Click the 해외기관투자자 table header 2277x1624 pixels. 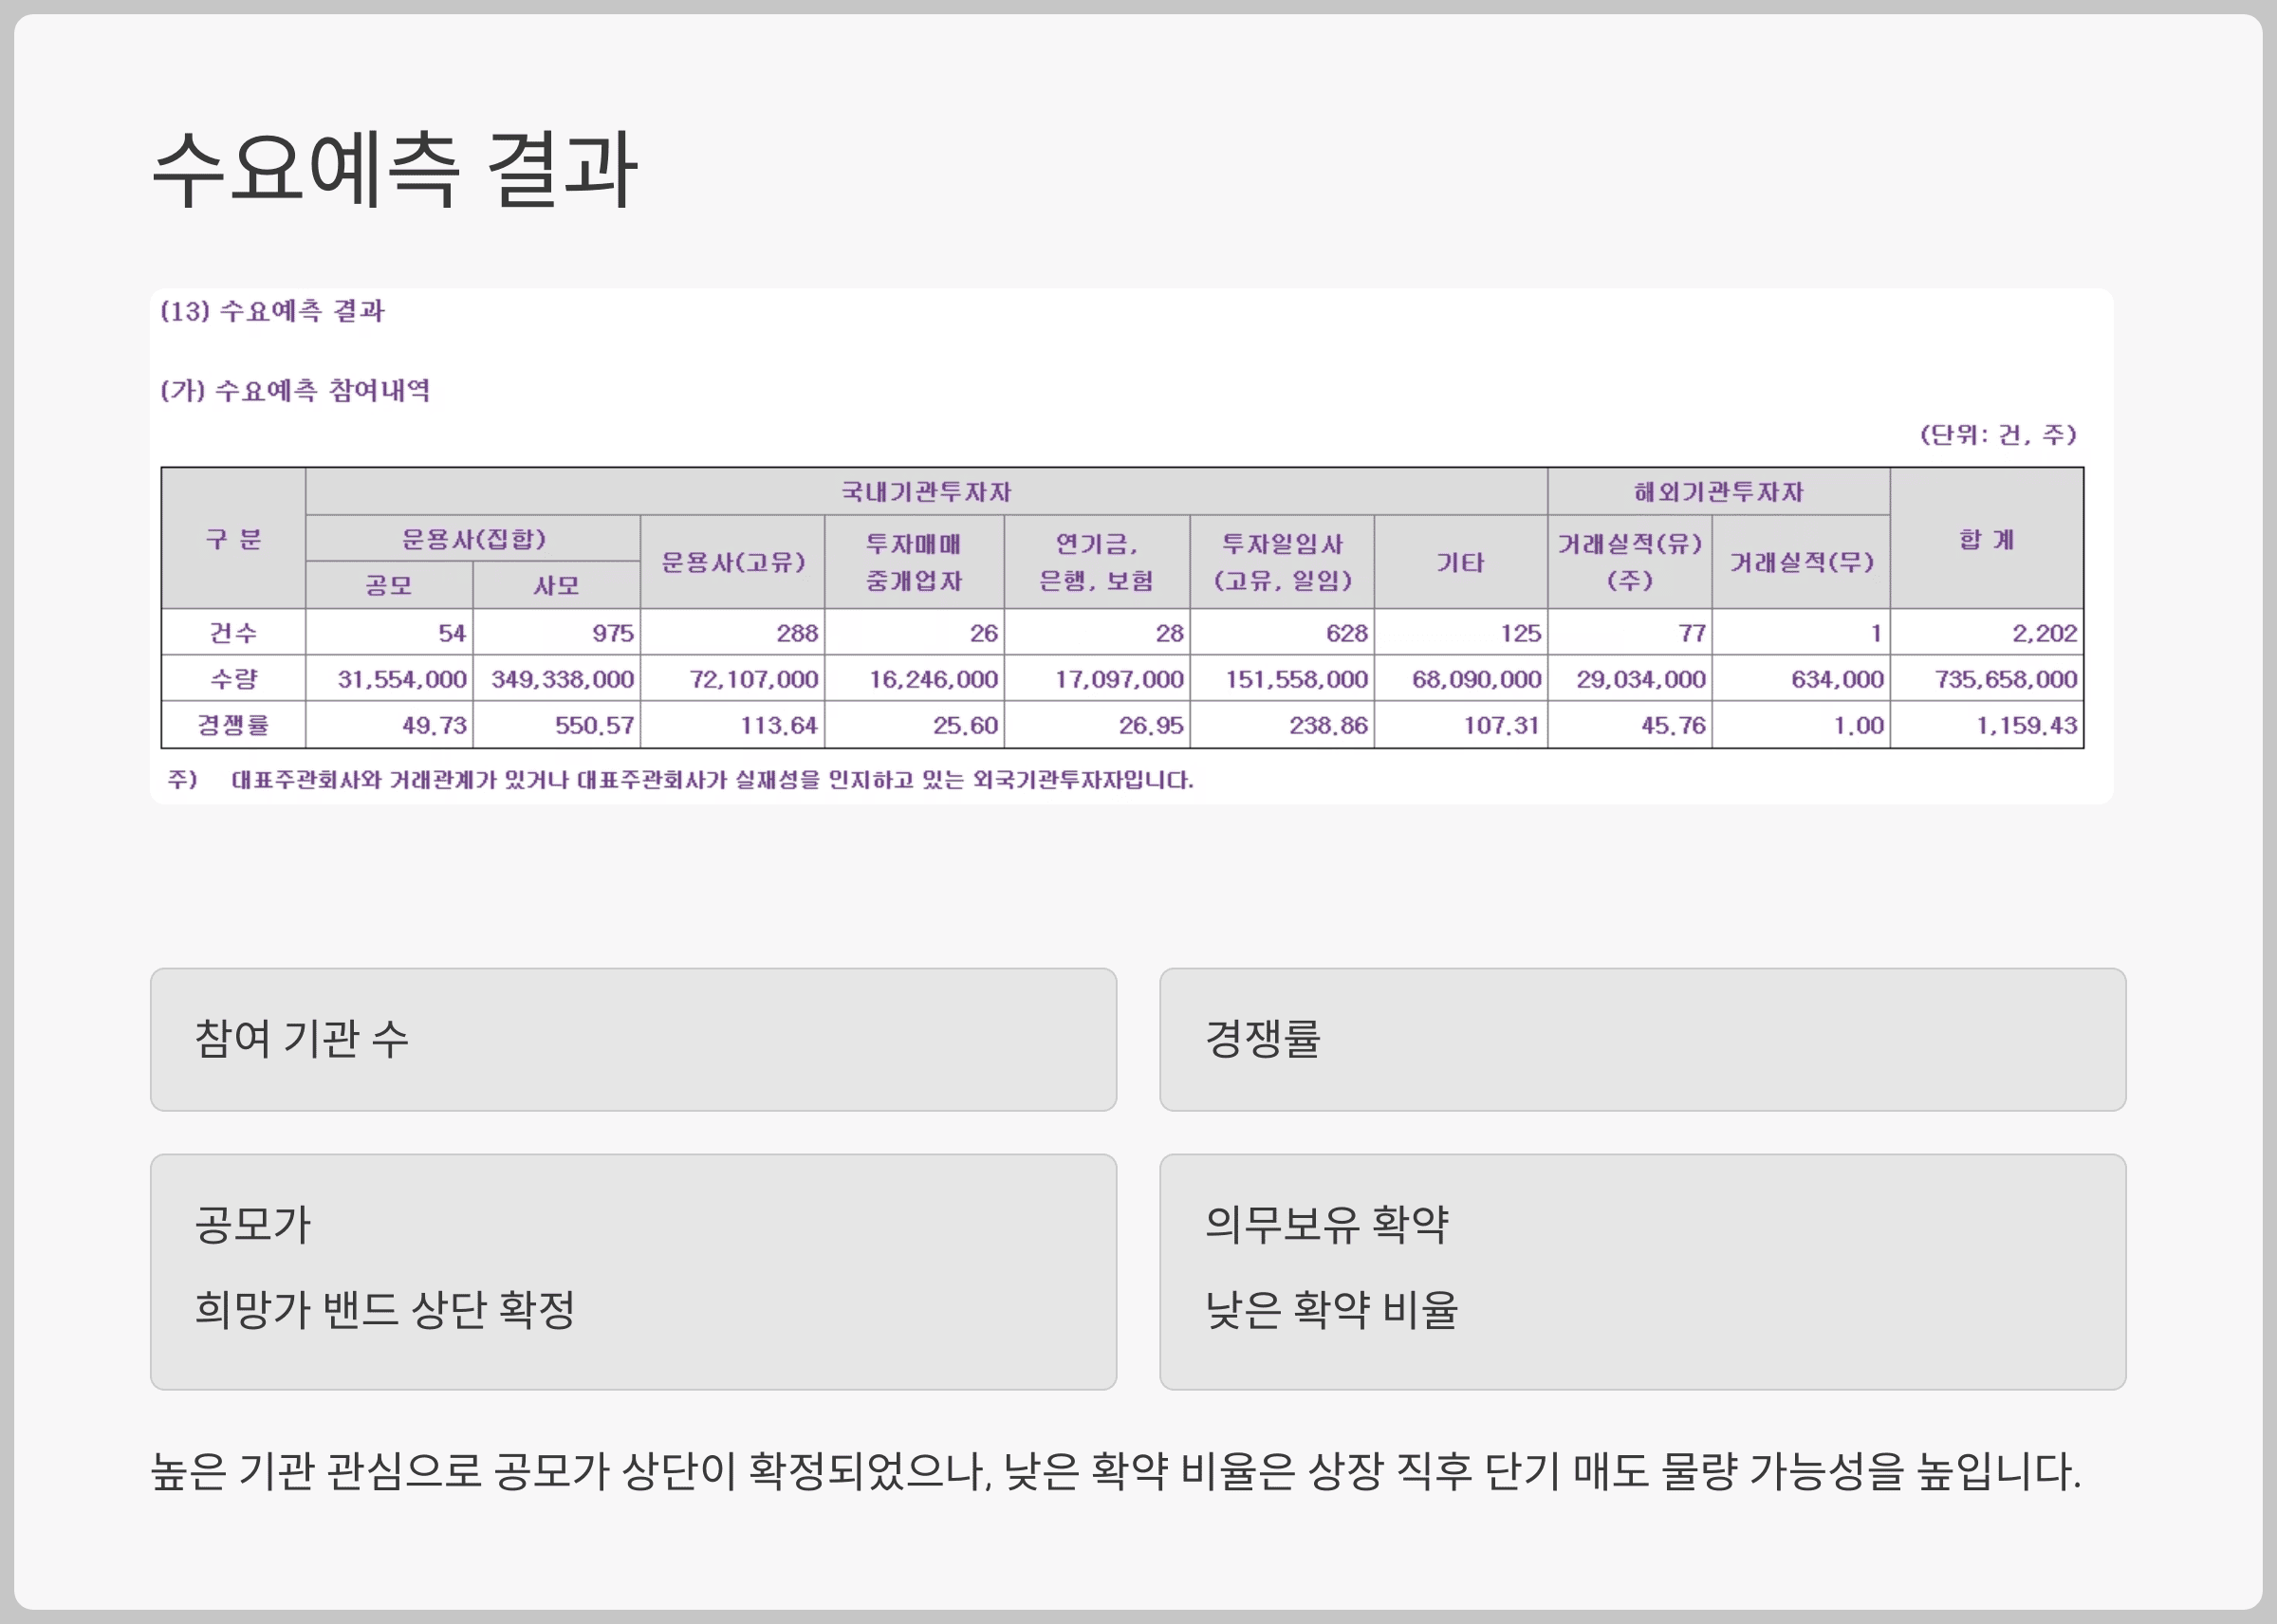point(1717,491)
